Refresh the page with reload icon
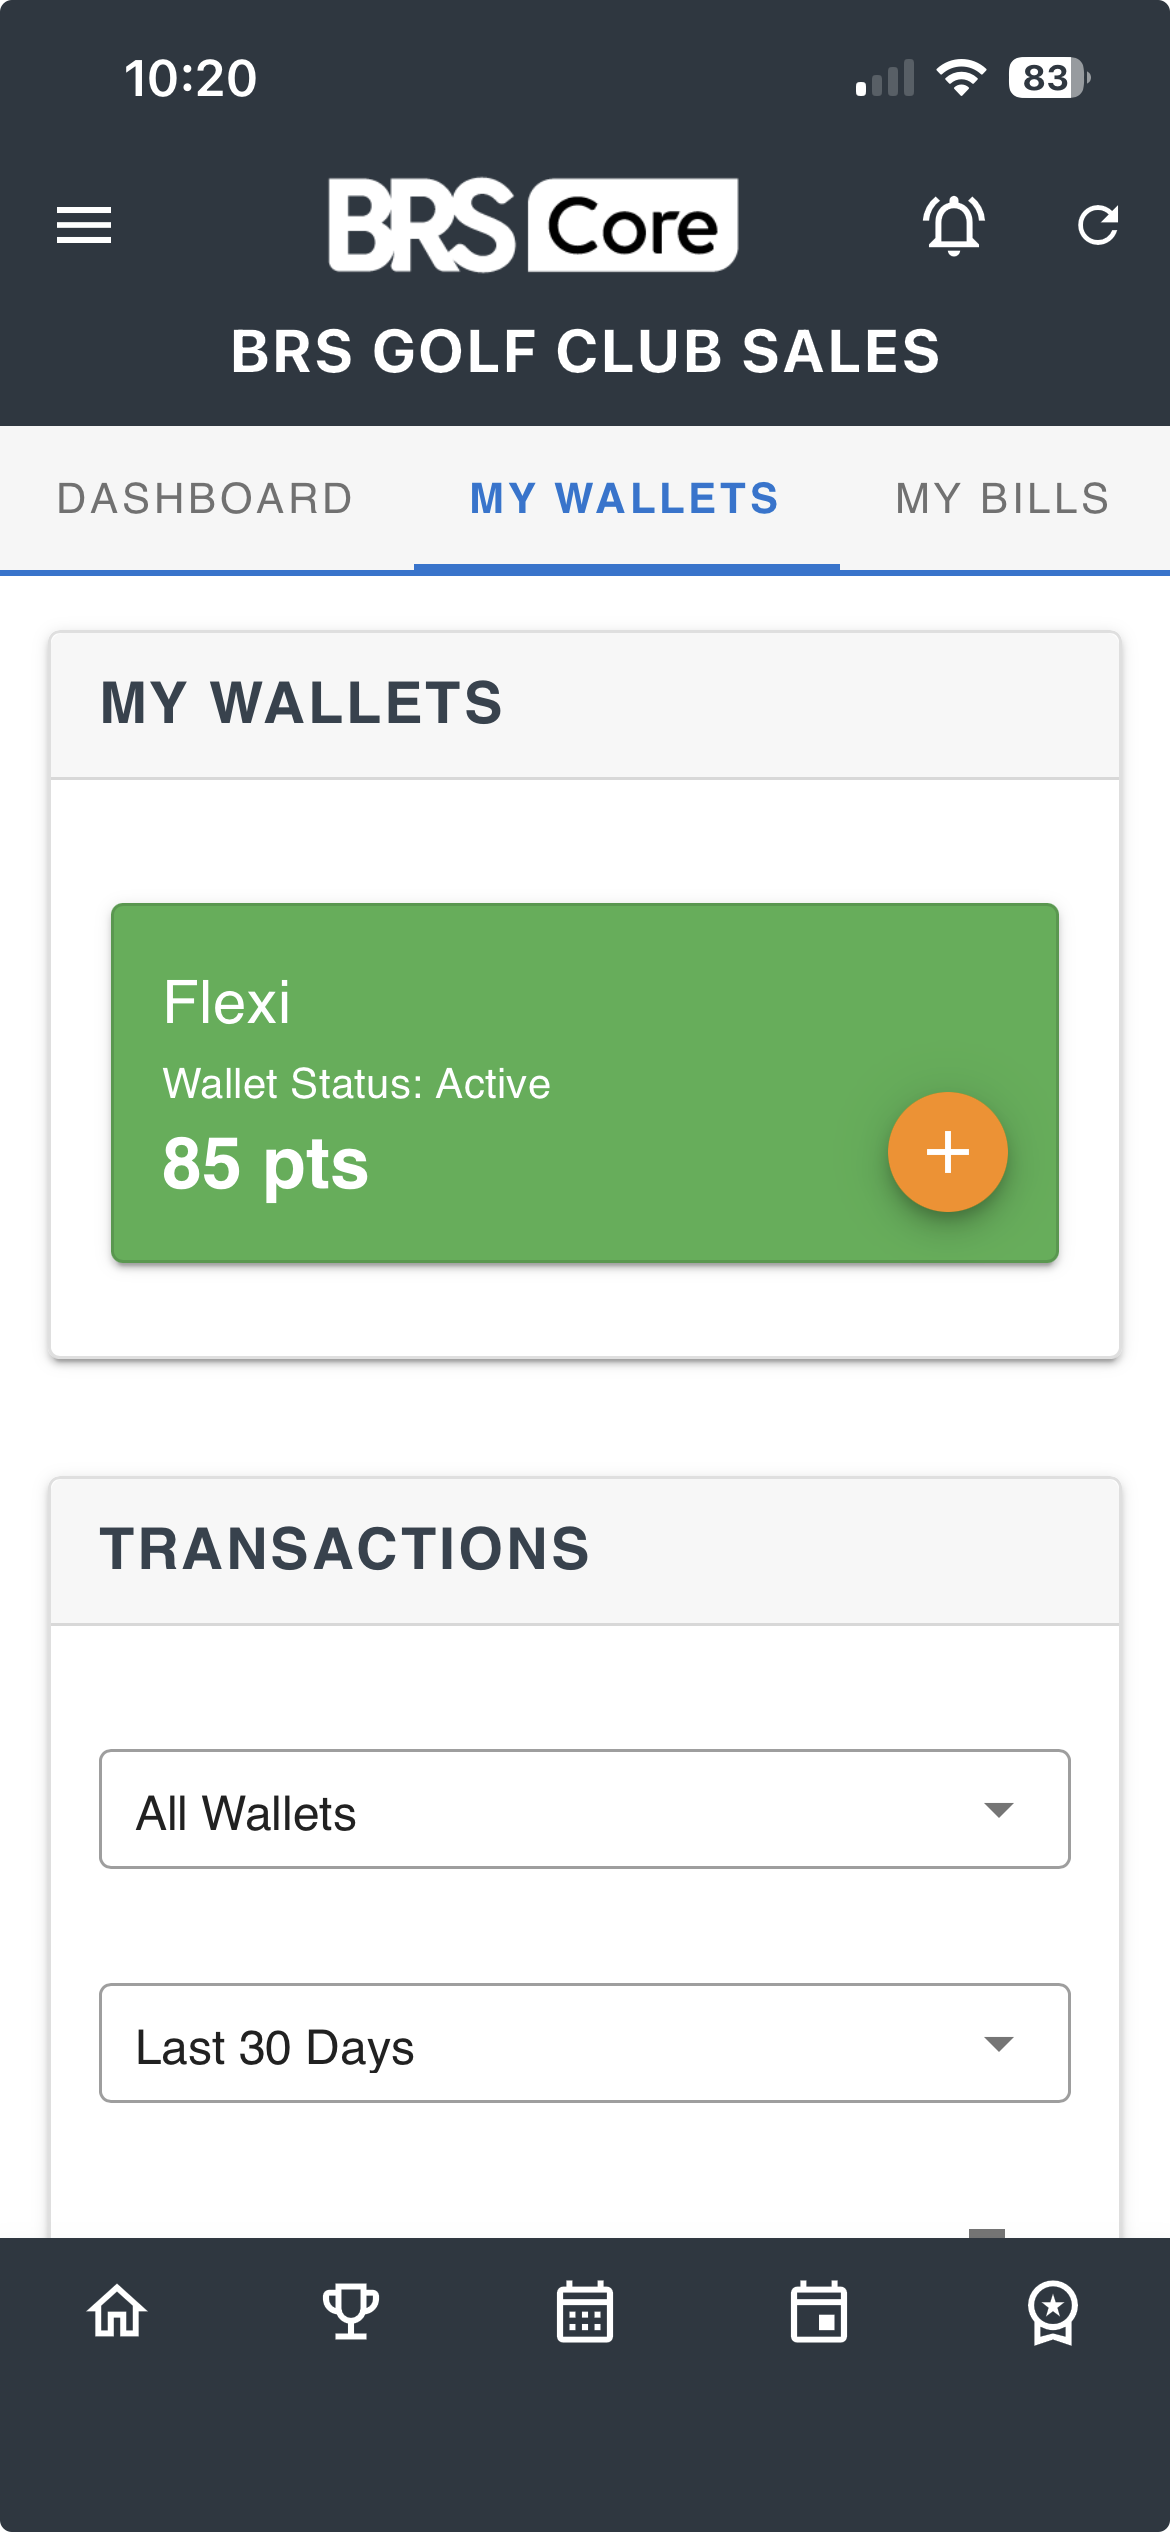 tap(1098, 225)
